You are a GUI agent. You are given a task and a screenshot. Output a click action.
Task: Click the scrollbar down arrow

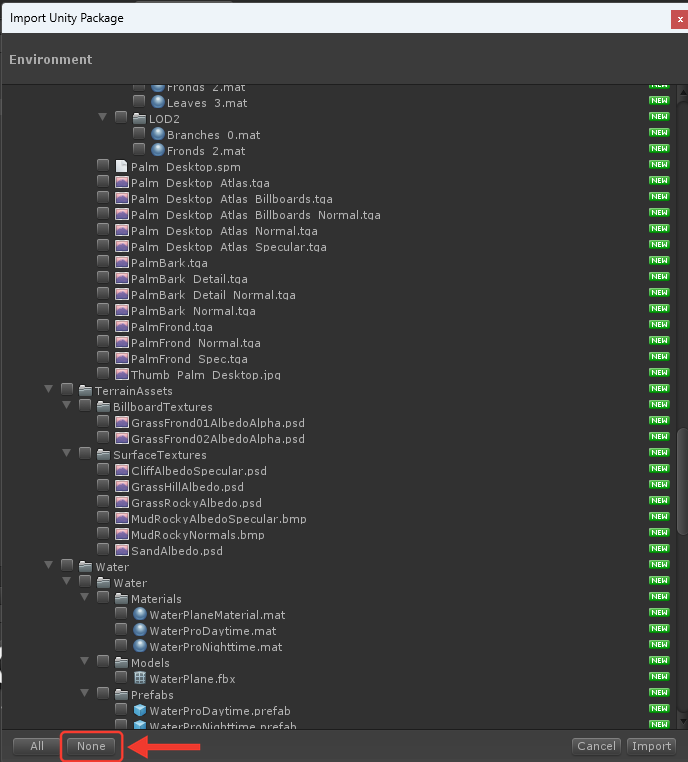click(683, 721)
